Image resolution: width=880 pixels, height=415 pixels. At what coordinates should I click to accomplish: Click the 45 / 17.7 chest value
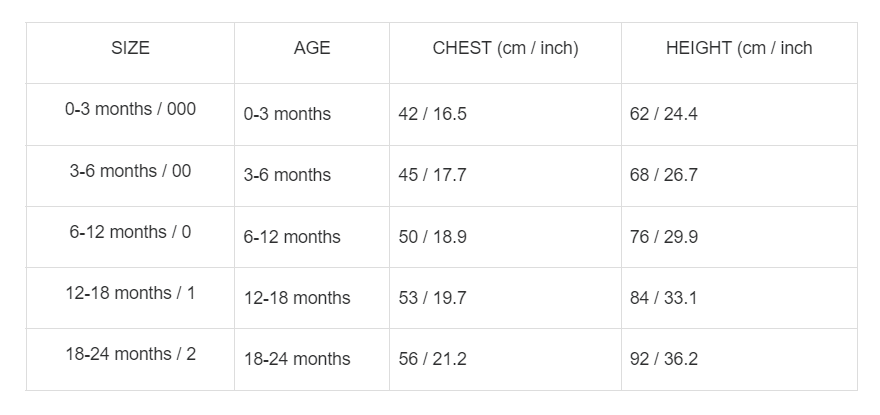pos(432,175)
